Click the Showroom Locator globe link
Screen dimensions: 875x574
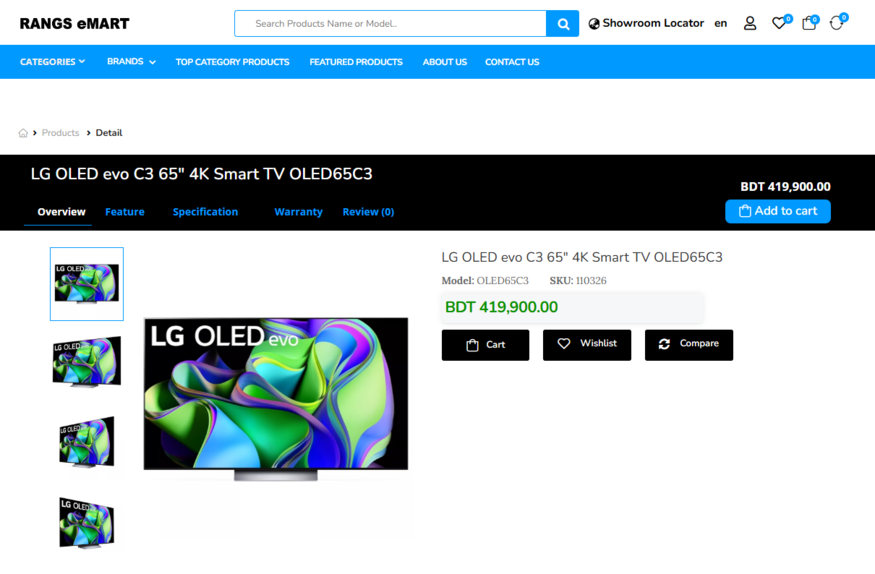point(646,23)
